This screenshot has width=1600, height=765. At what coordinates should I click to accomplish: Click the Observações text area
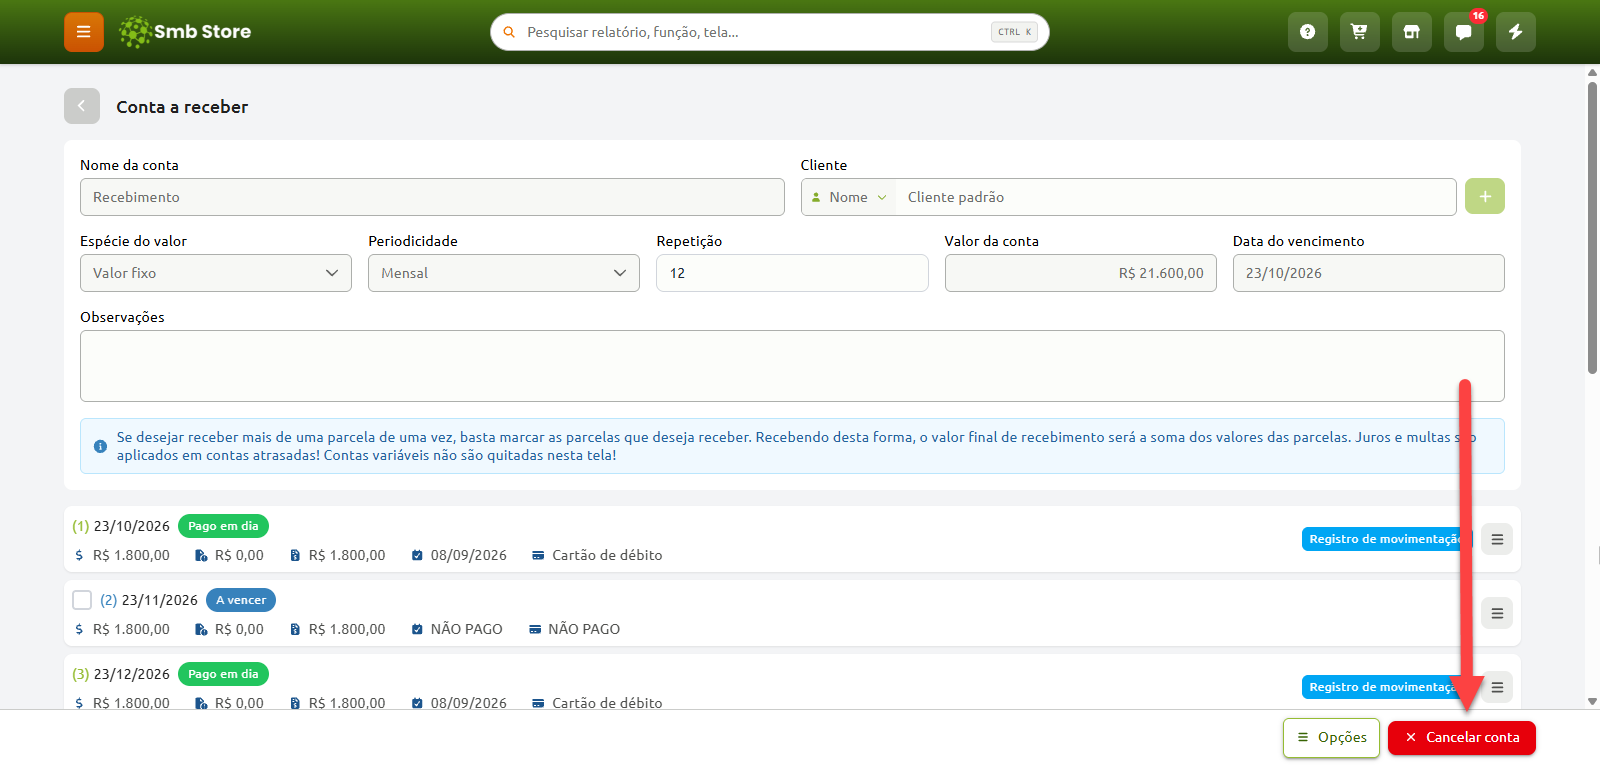coord(792,366)
